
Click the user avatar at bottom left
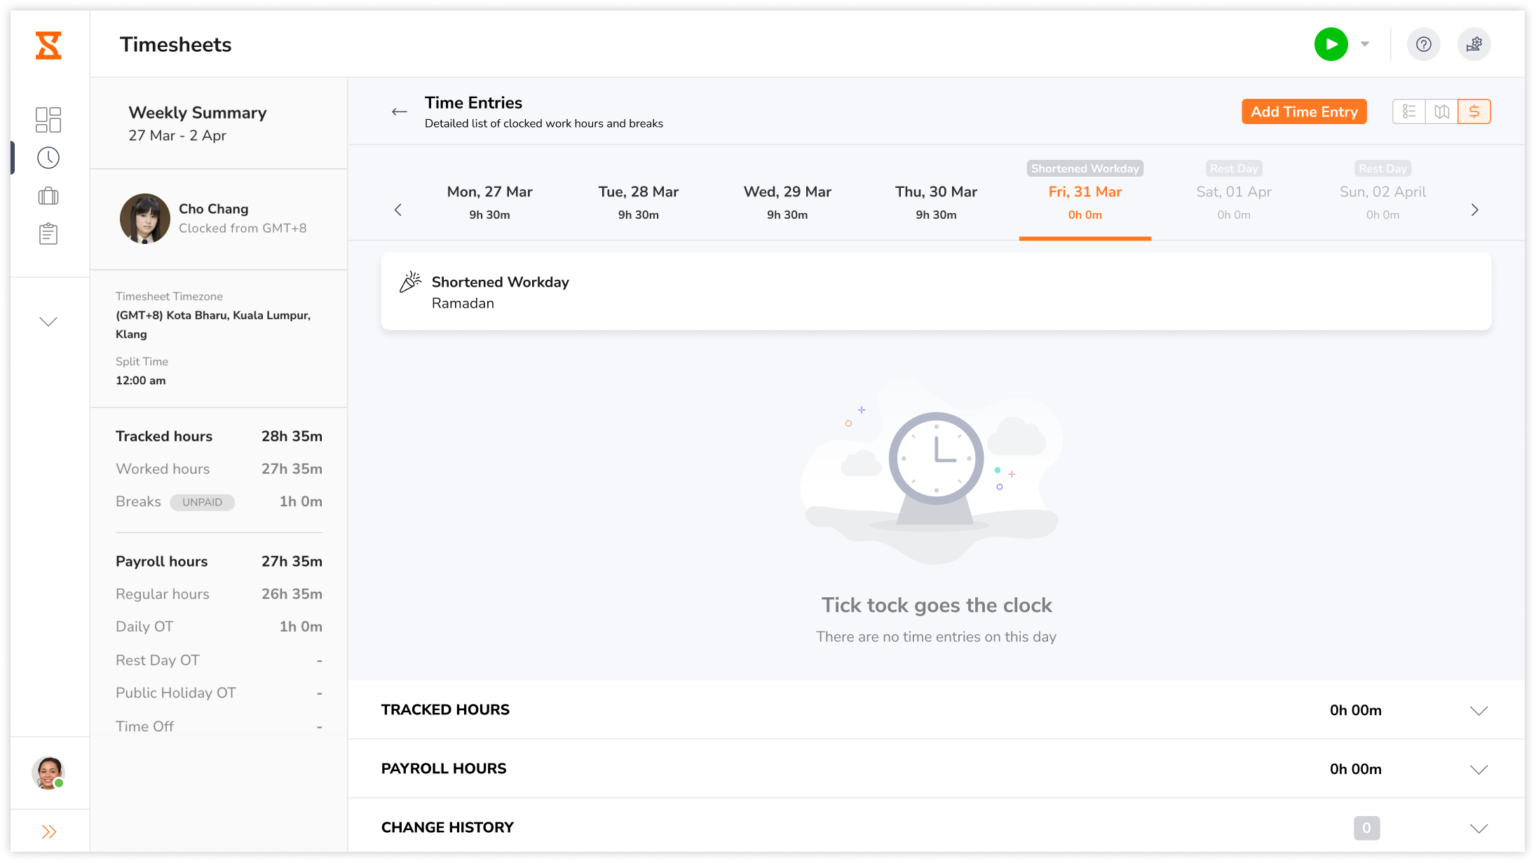coord(48,773)
